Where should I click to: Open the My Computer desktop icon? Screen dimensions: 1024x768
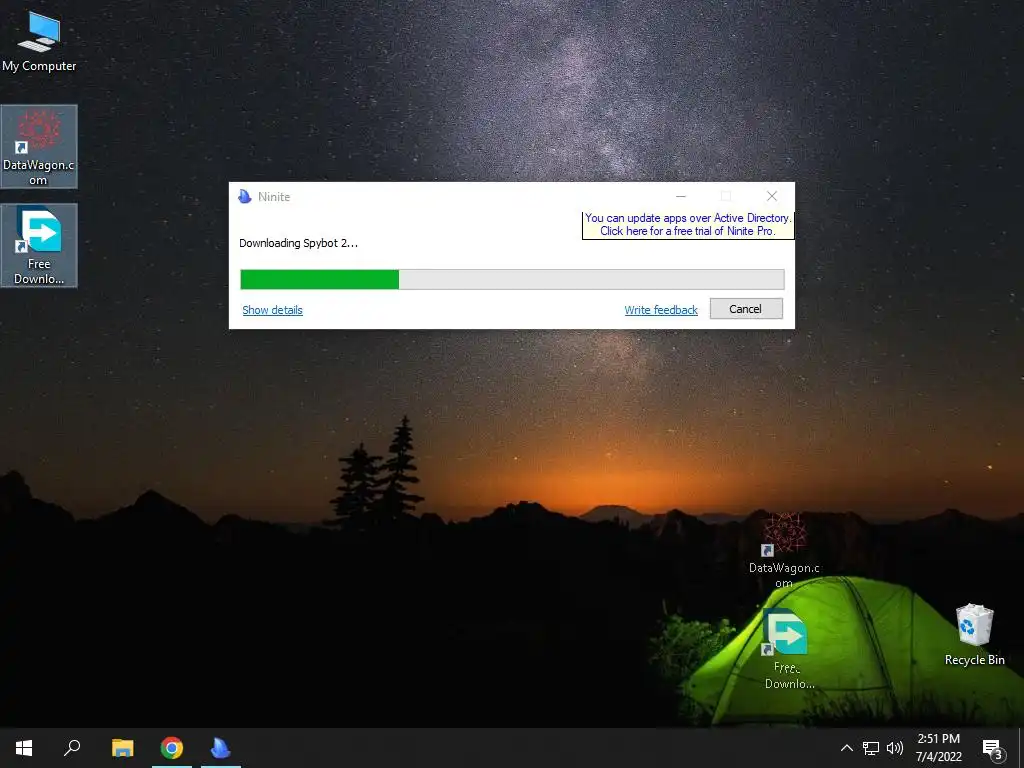[x=39, y=42]
